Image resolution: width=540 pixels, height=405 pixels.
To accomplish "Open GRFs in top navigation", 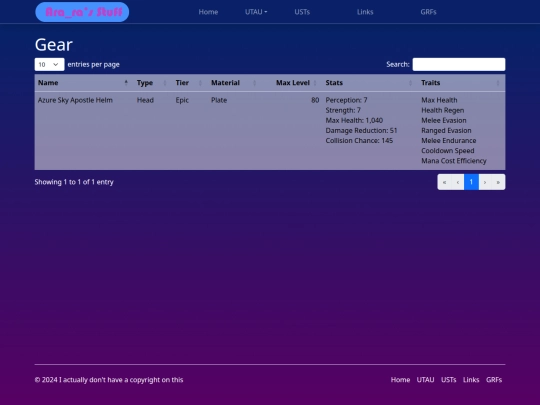I will pyautogui.click(x=428, y=12).
